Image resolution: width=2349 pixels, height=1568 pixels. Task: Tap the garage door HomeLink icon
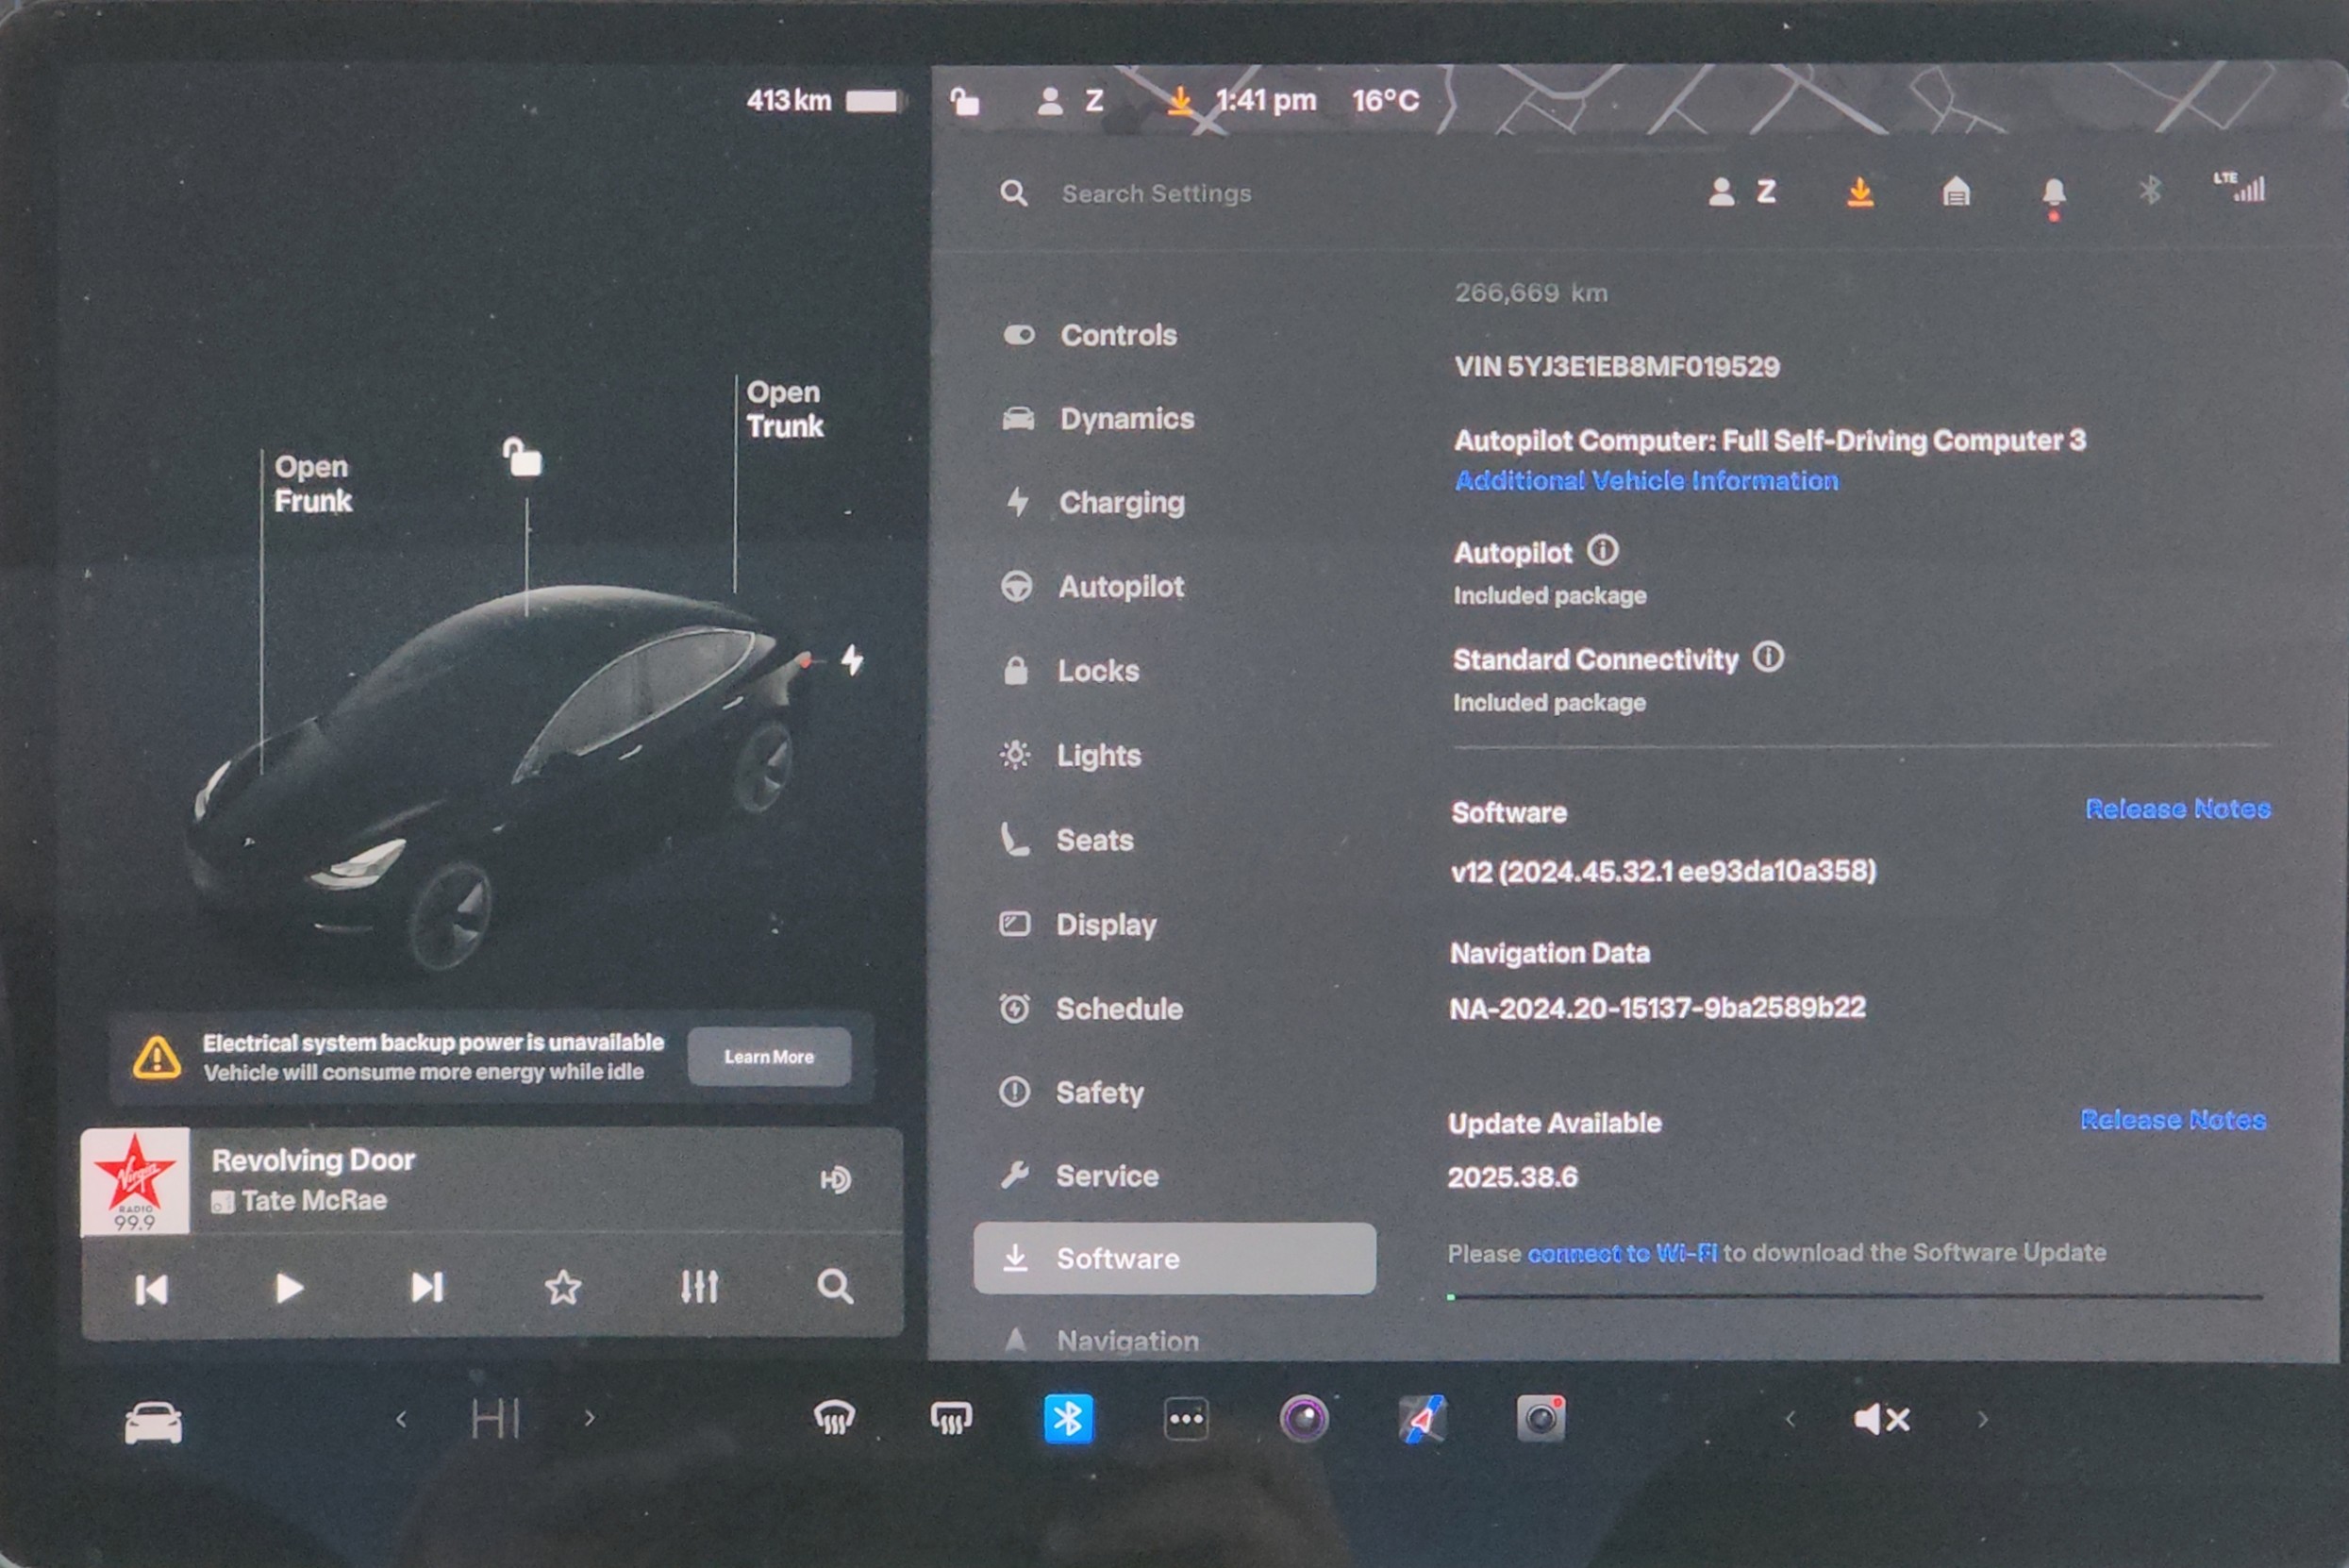[1955, 191]
